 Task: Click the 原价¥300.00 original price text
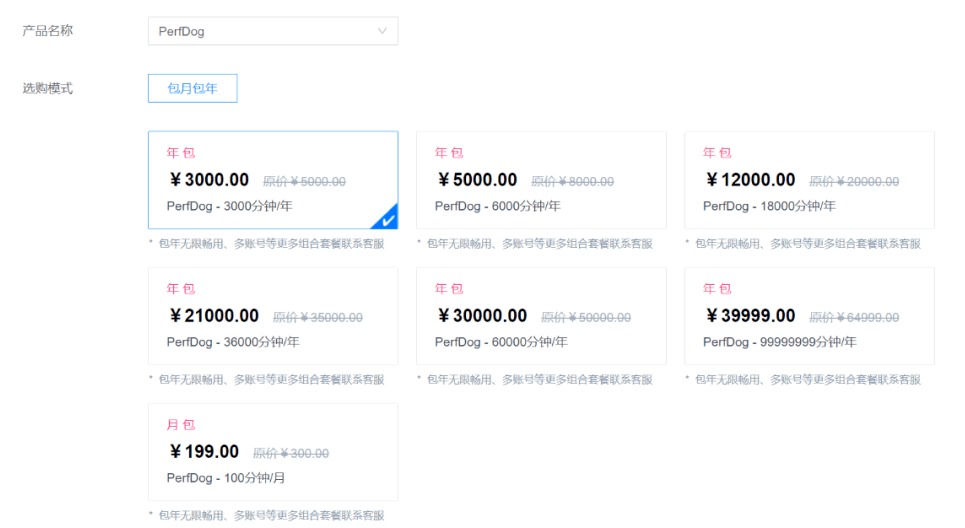tap(291, 454)
